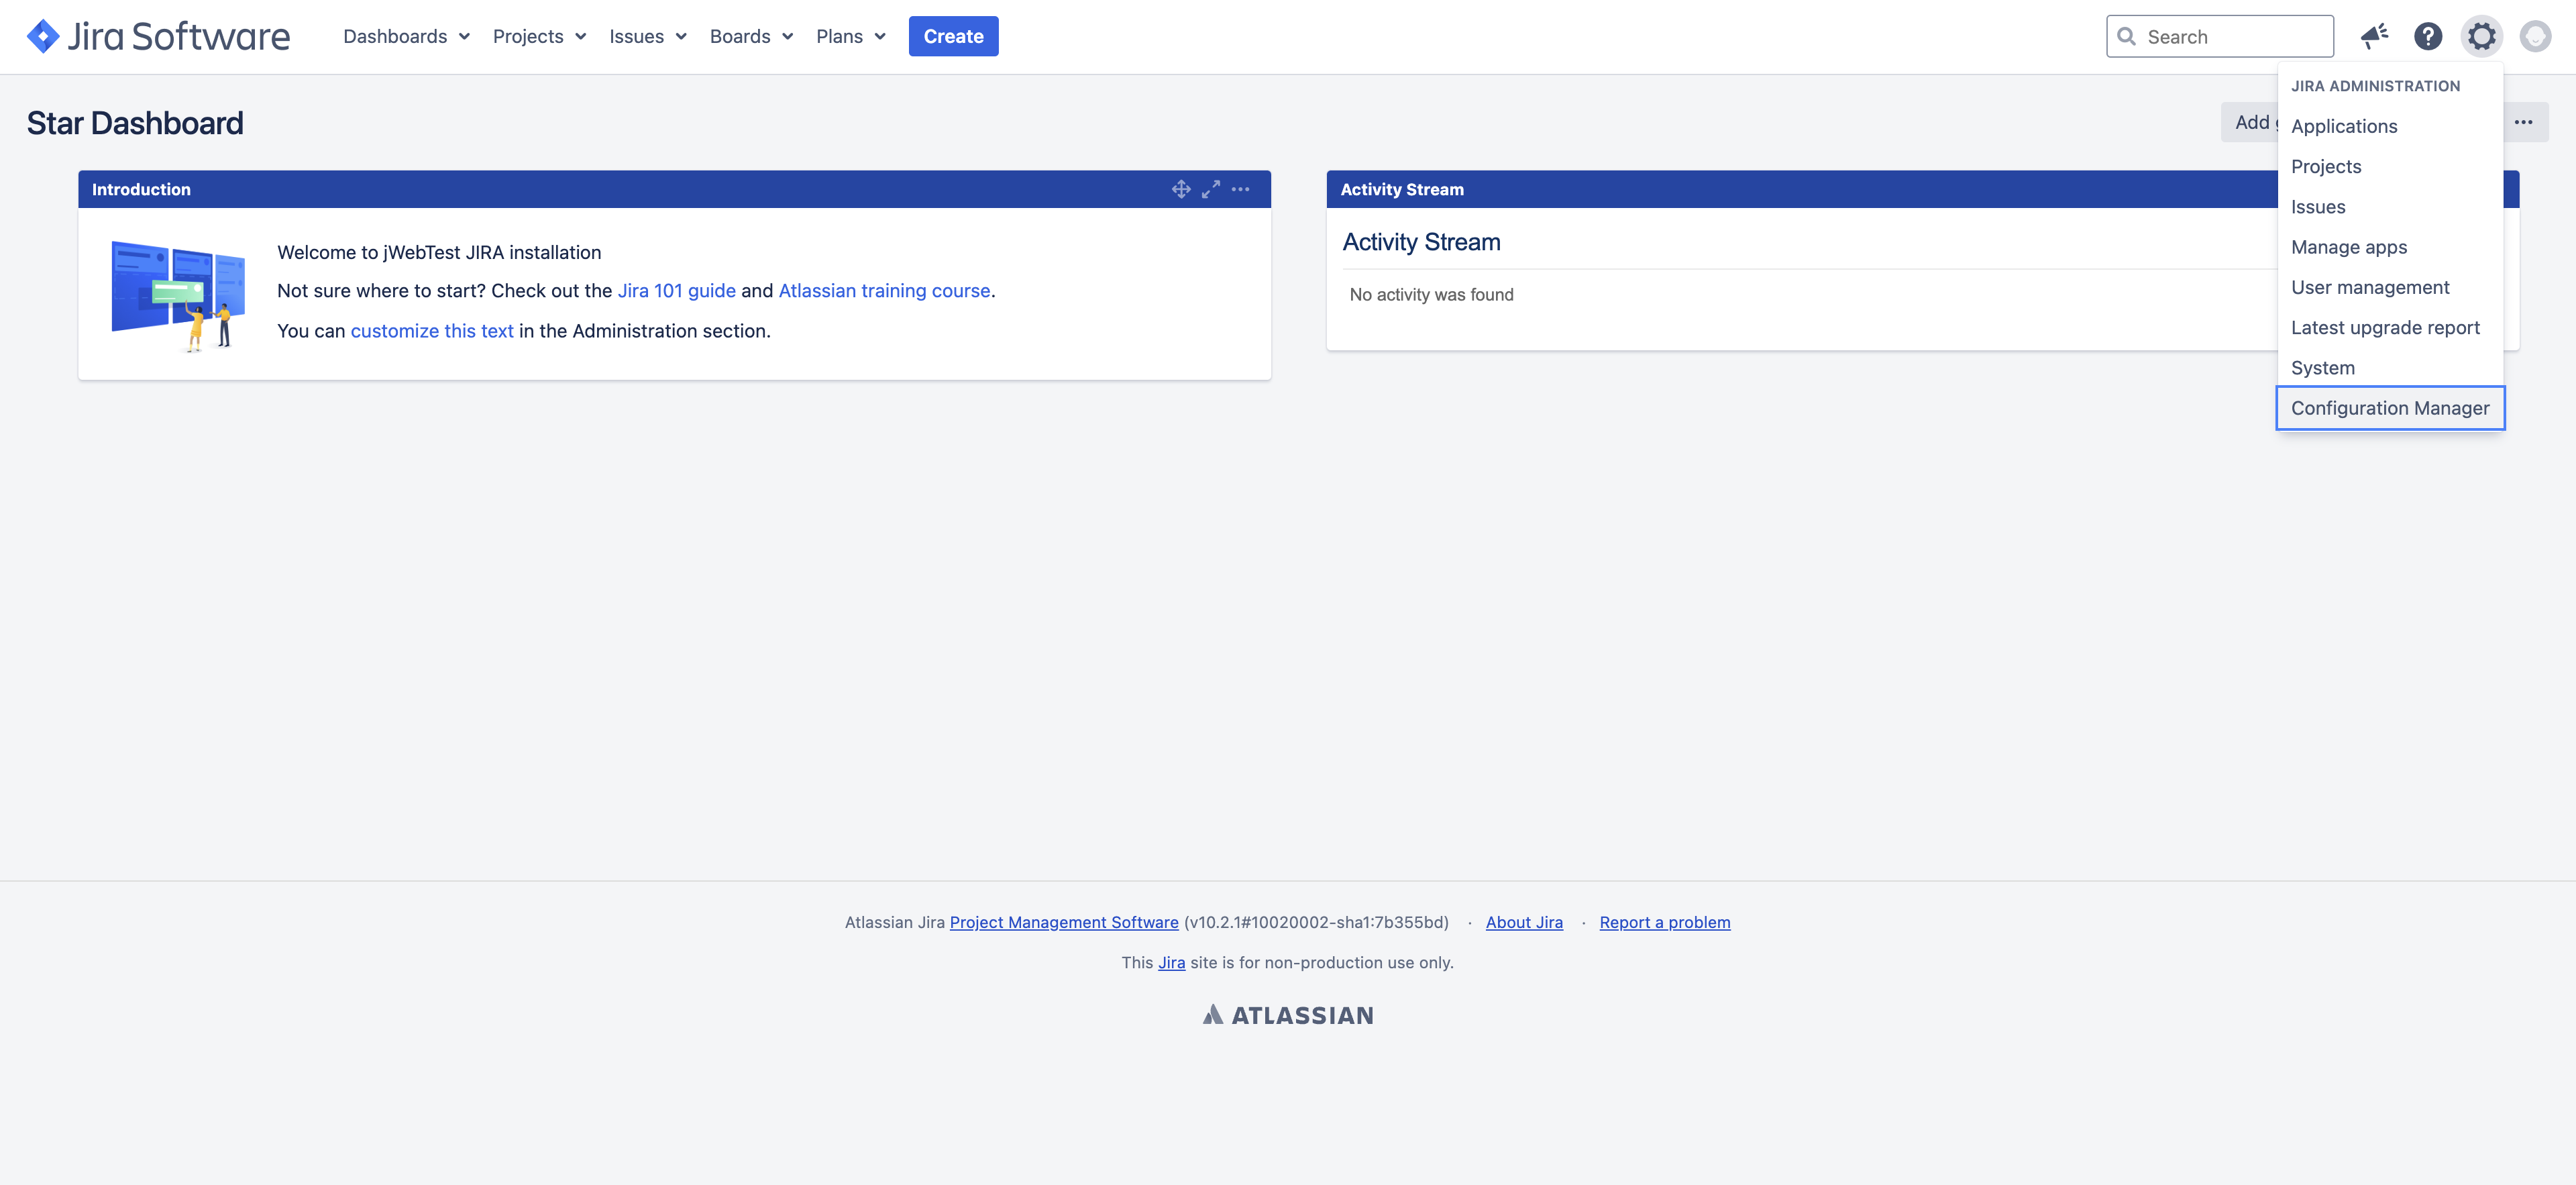This screenshot has height=1185, width=2576.
Task: Click the JIRA ADMINISTRATION menu header
Action: [x=2375, y=86]
